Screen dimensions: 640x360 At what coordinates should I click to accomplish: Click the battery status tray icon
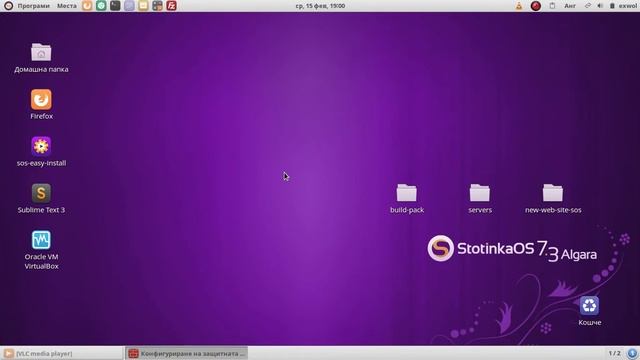(612, 6)
